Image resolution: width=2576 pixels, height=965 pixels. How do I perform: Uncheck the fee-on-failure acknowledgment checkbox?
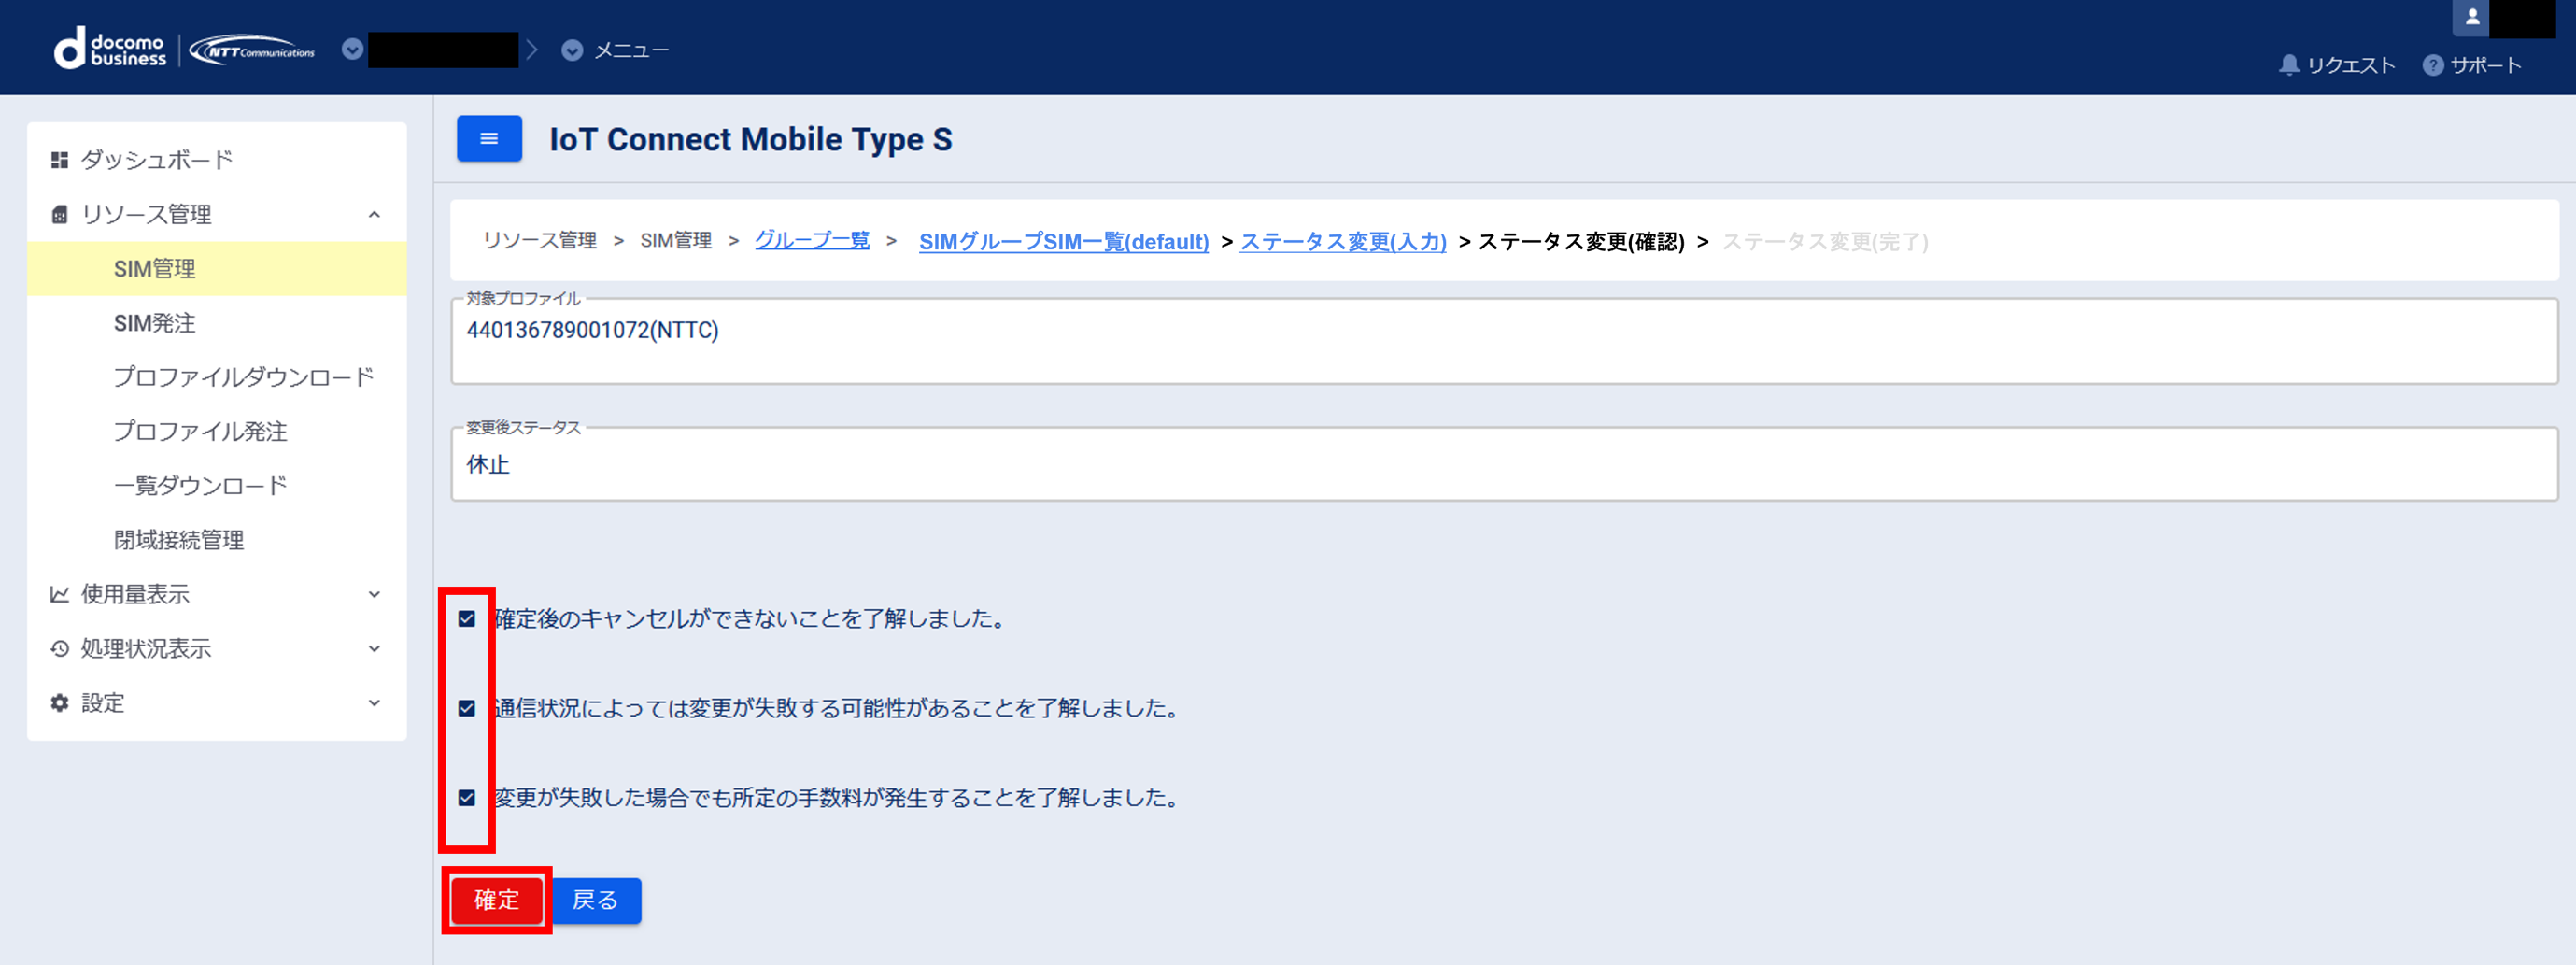tap(466, 797)
